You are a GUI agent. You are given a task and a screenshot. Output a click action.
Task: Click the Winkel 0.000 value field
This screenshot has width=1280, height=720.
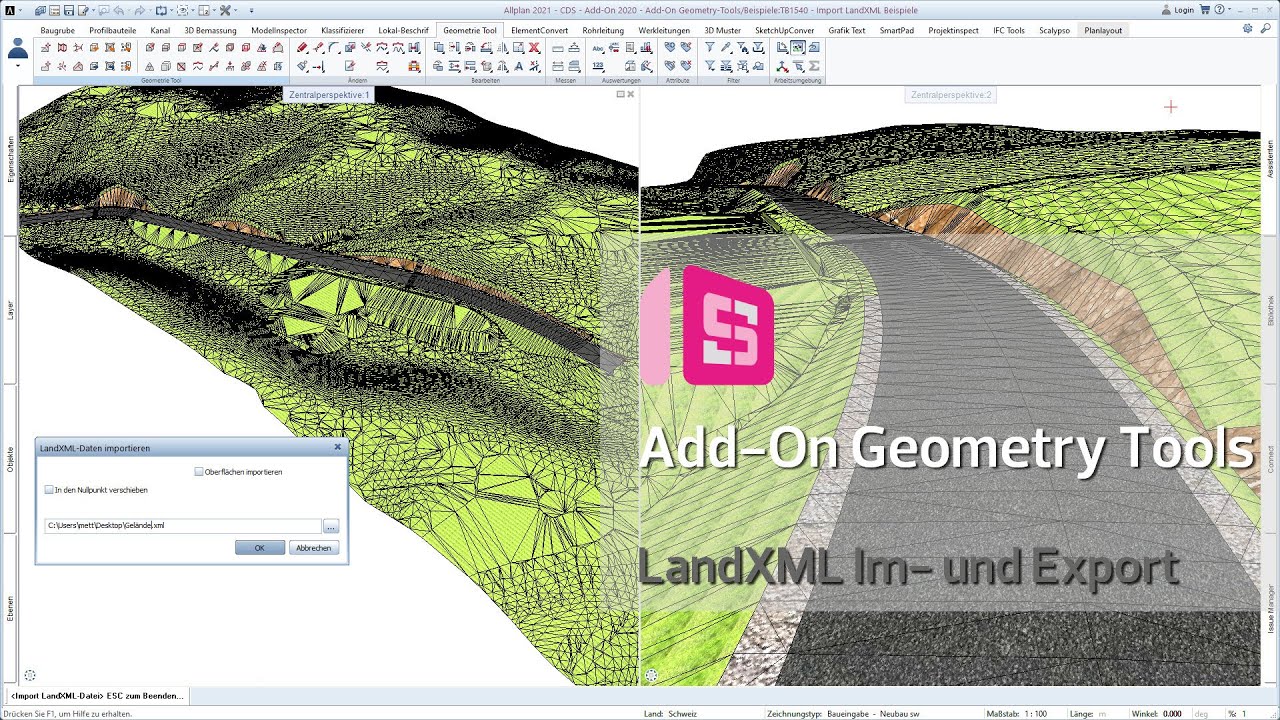point(1172,714)
